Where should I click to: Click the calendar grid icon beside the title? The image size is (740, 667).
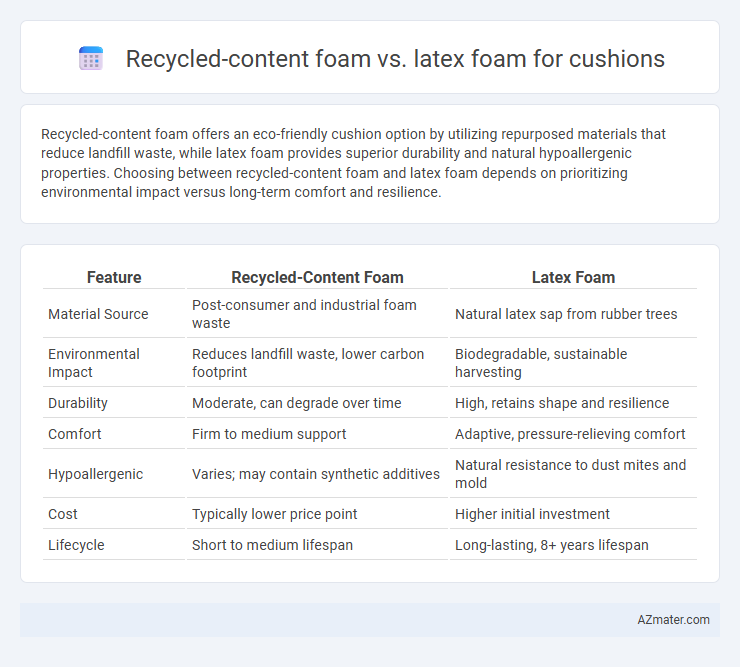click(x=91, y=59)
